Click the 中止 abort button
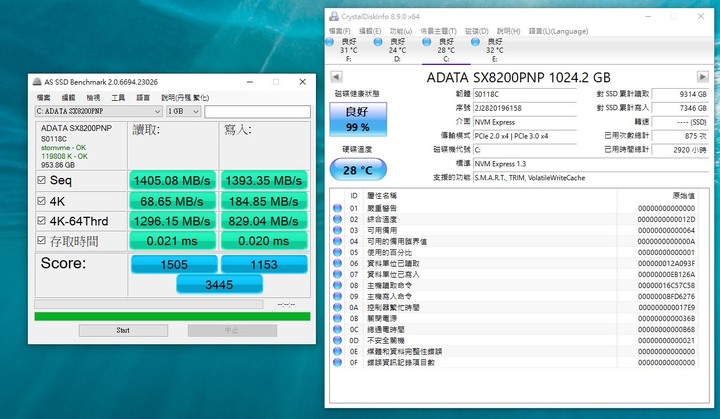The width and height of the screenshot is (720, 419). click(x=232, y=330)
